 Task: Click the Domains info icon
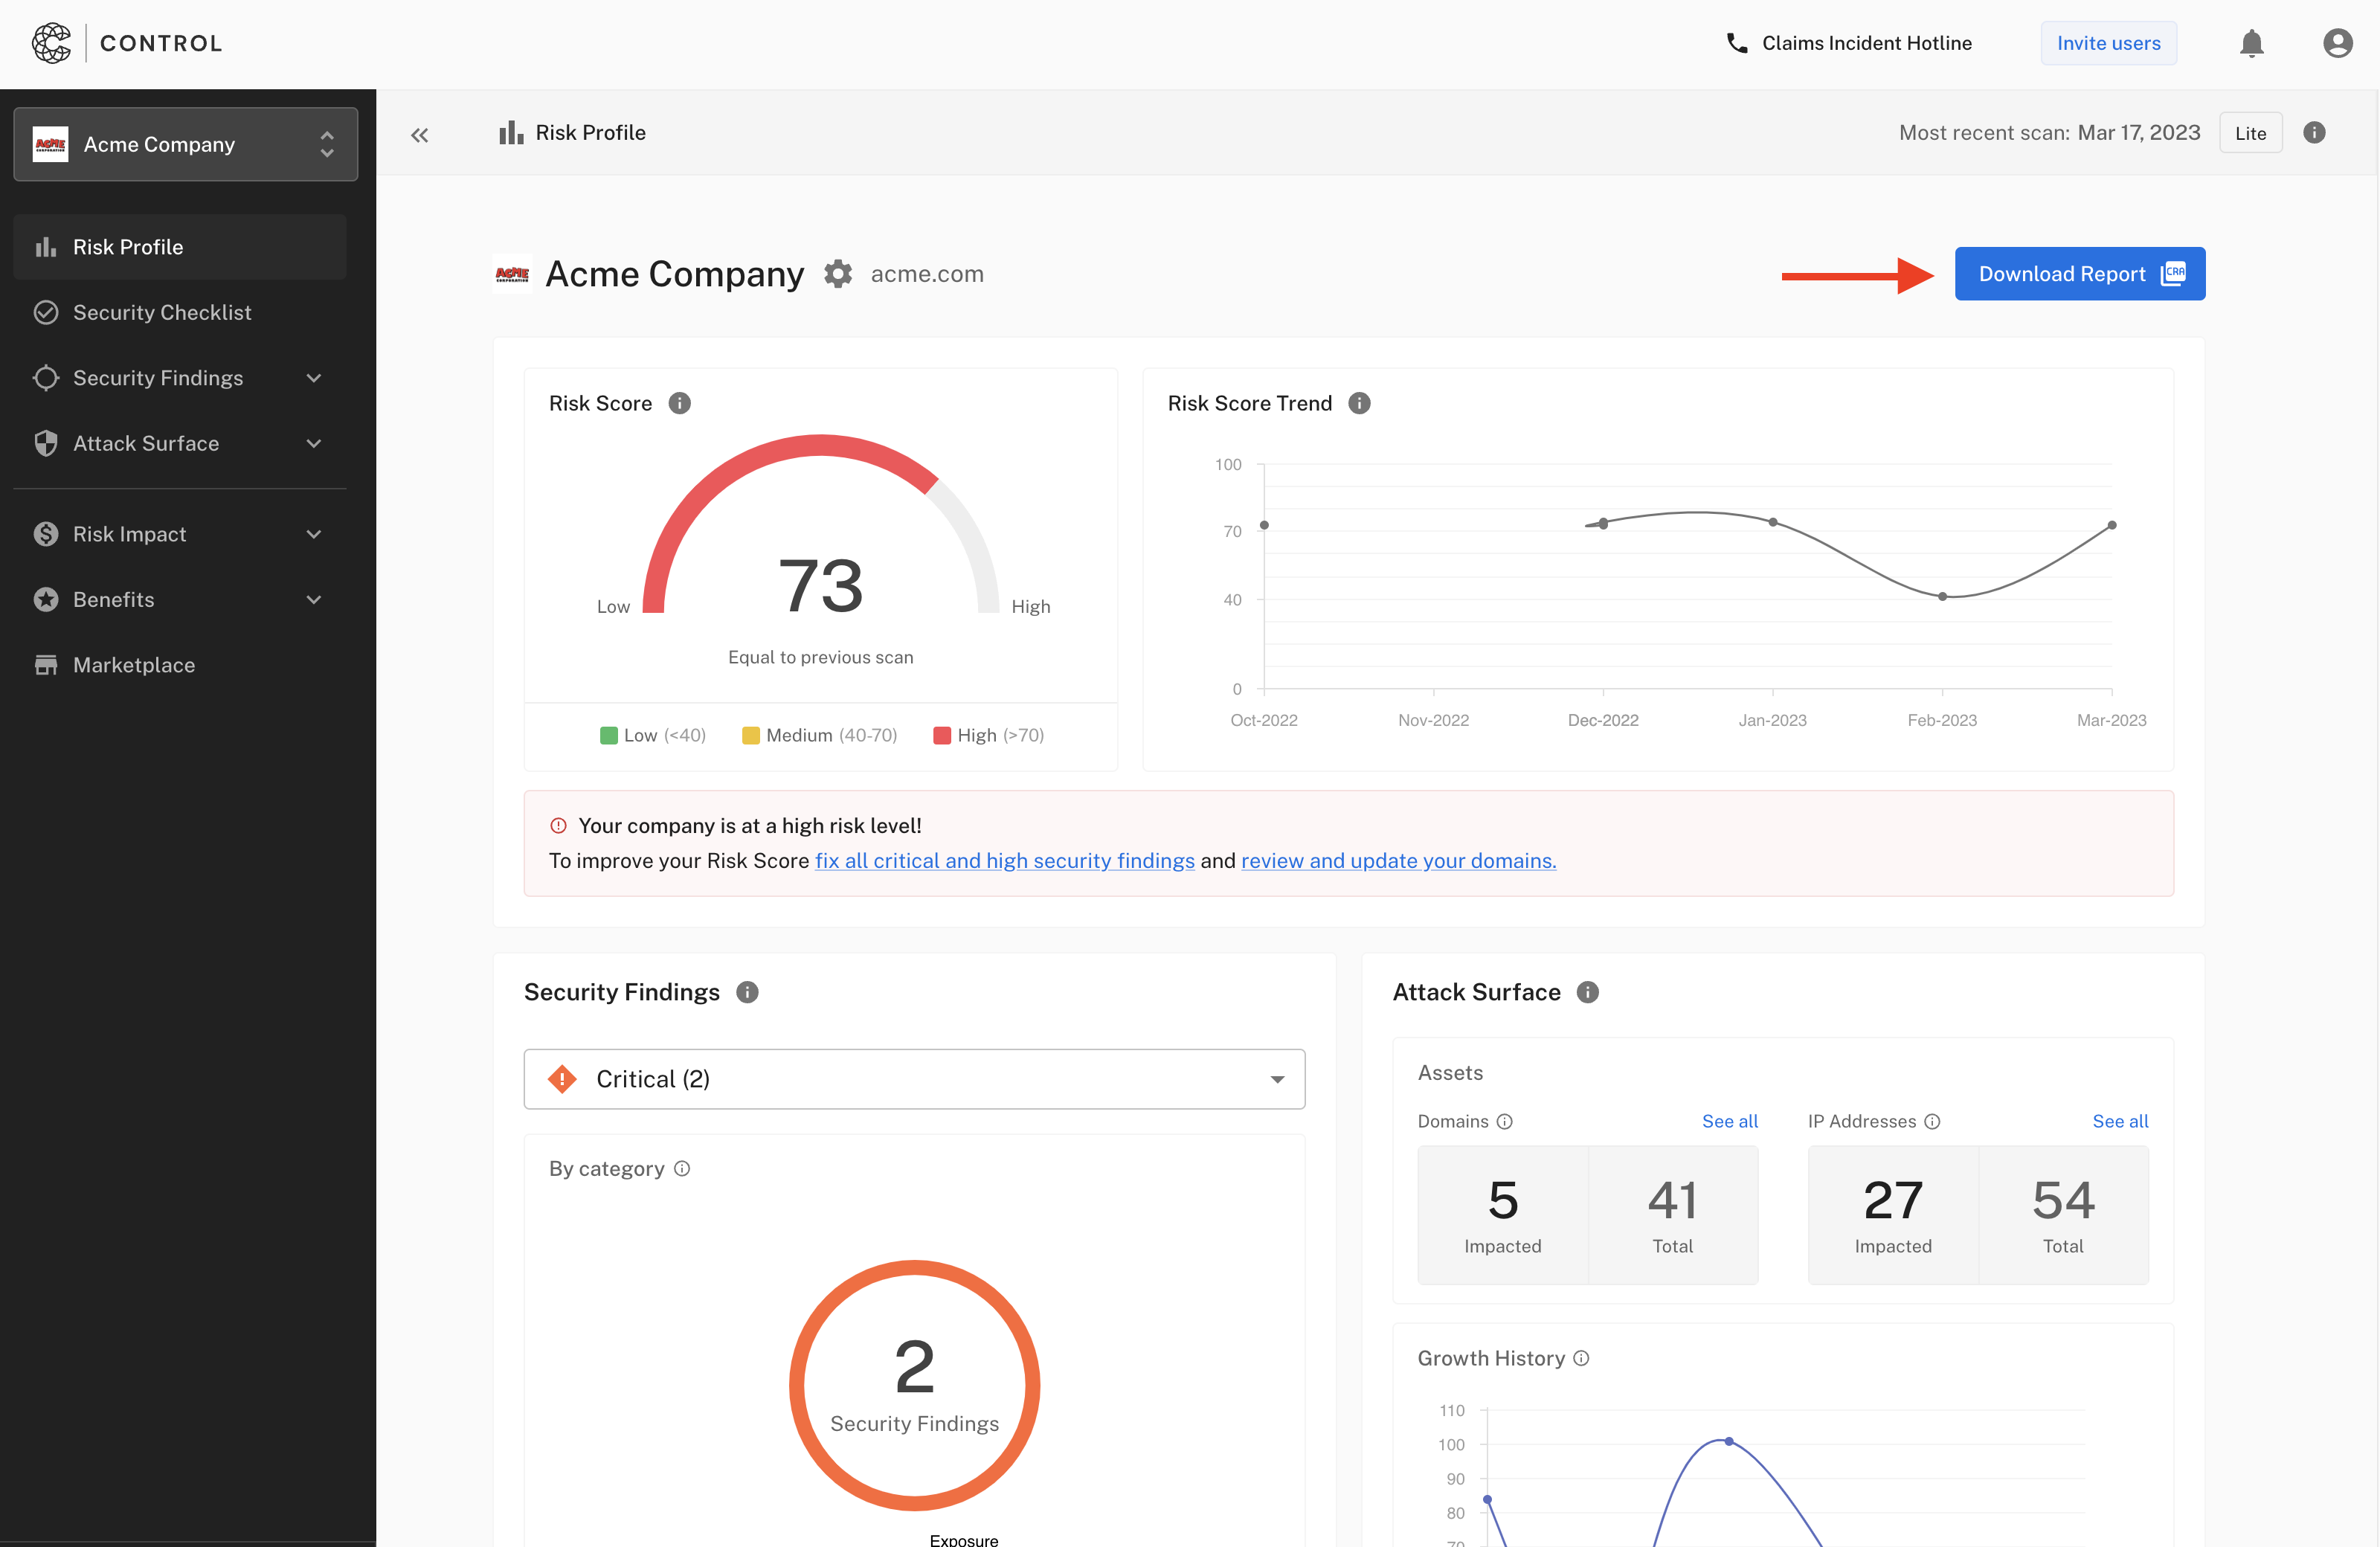(1504, 1121)
